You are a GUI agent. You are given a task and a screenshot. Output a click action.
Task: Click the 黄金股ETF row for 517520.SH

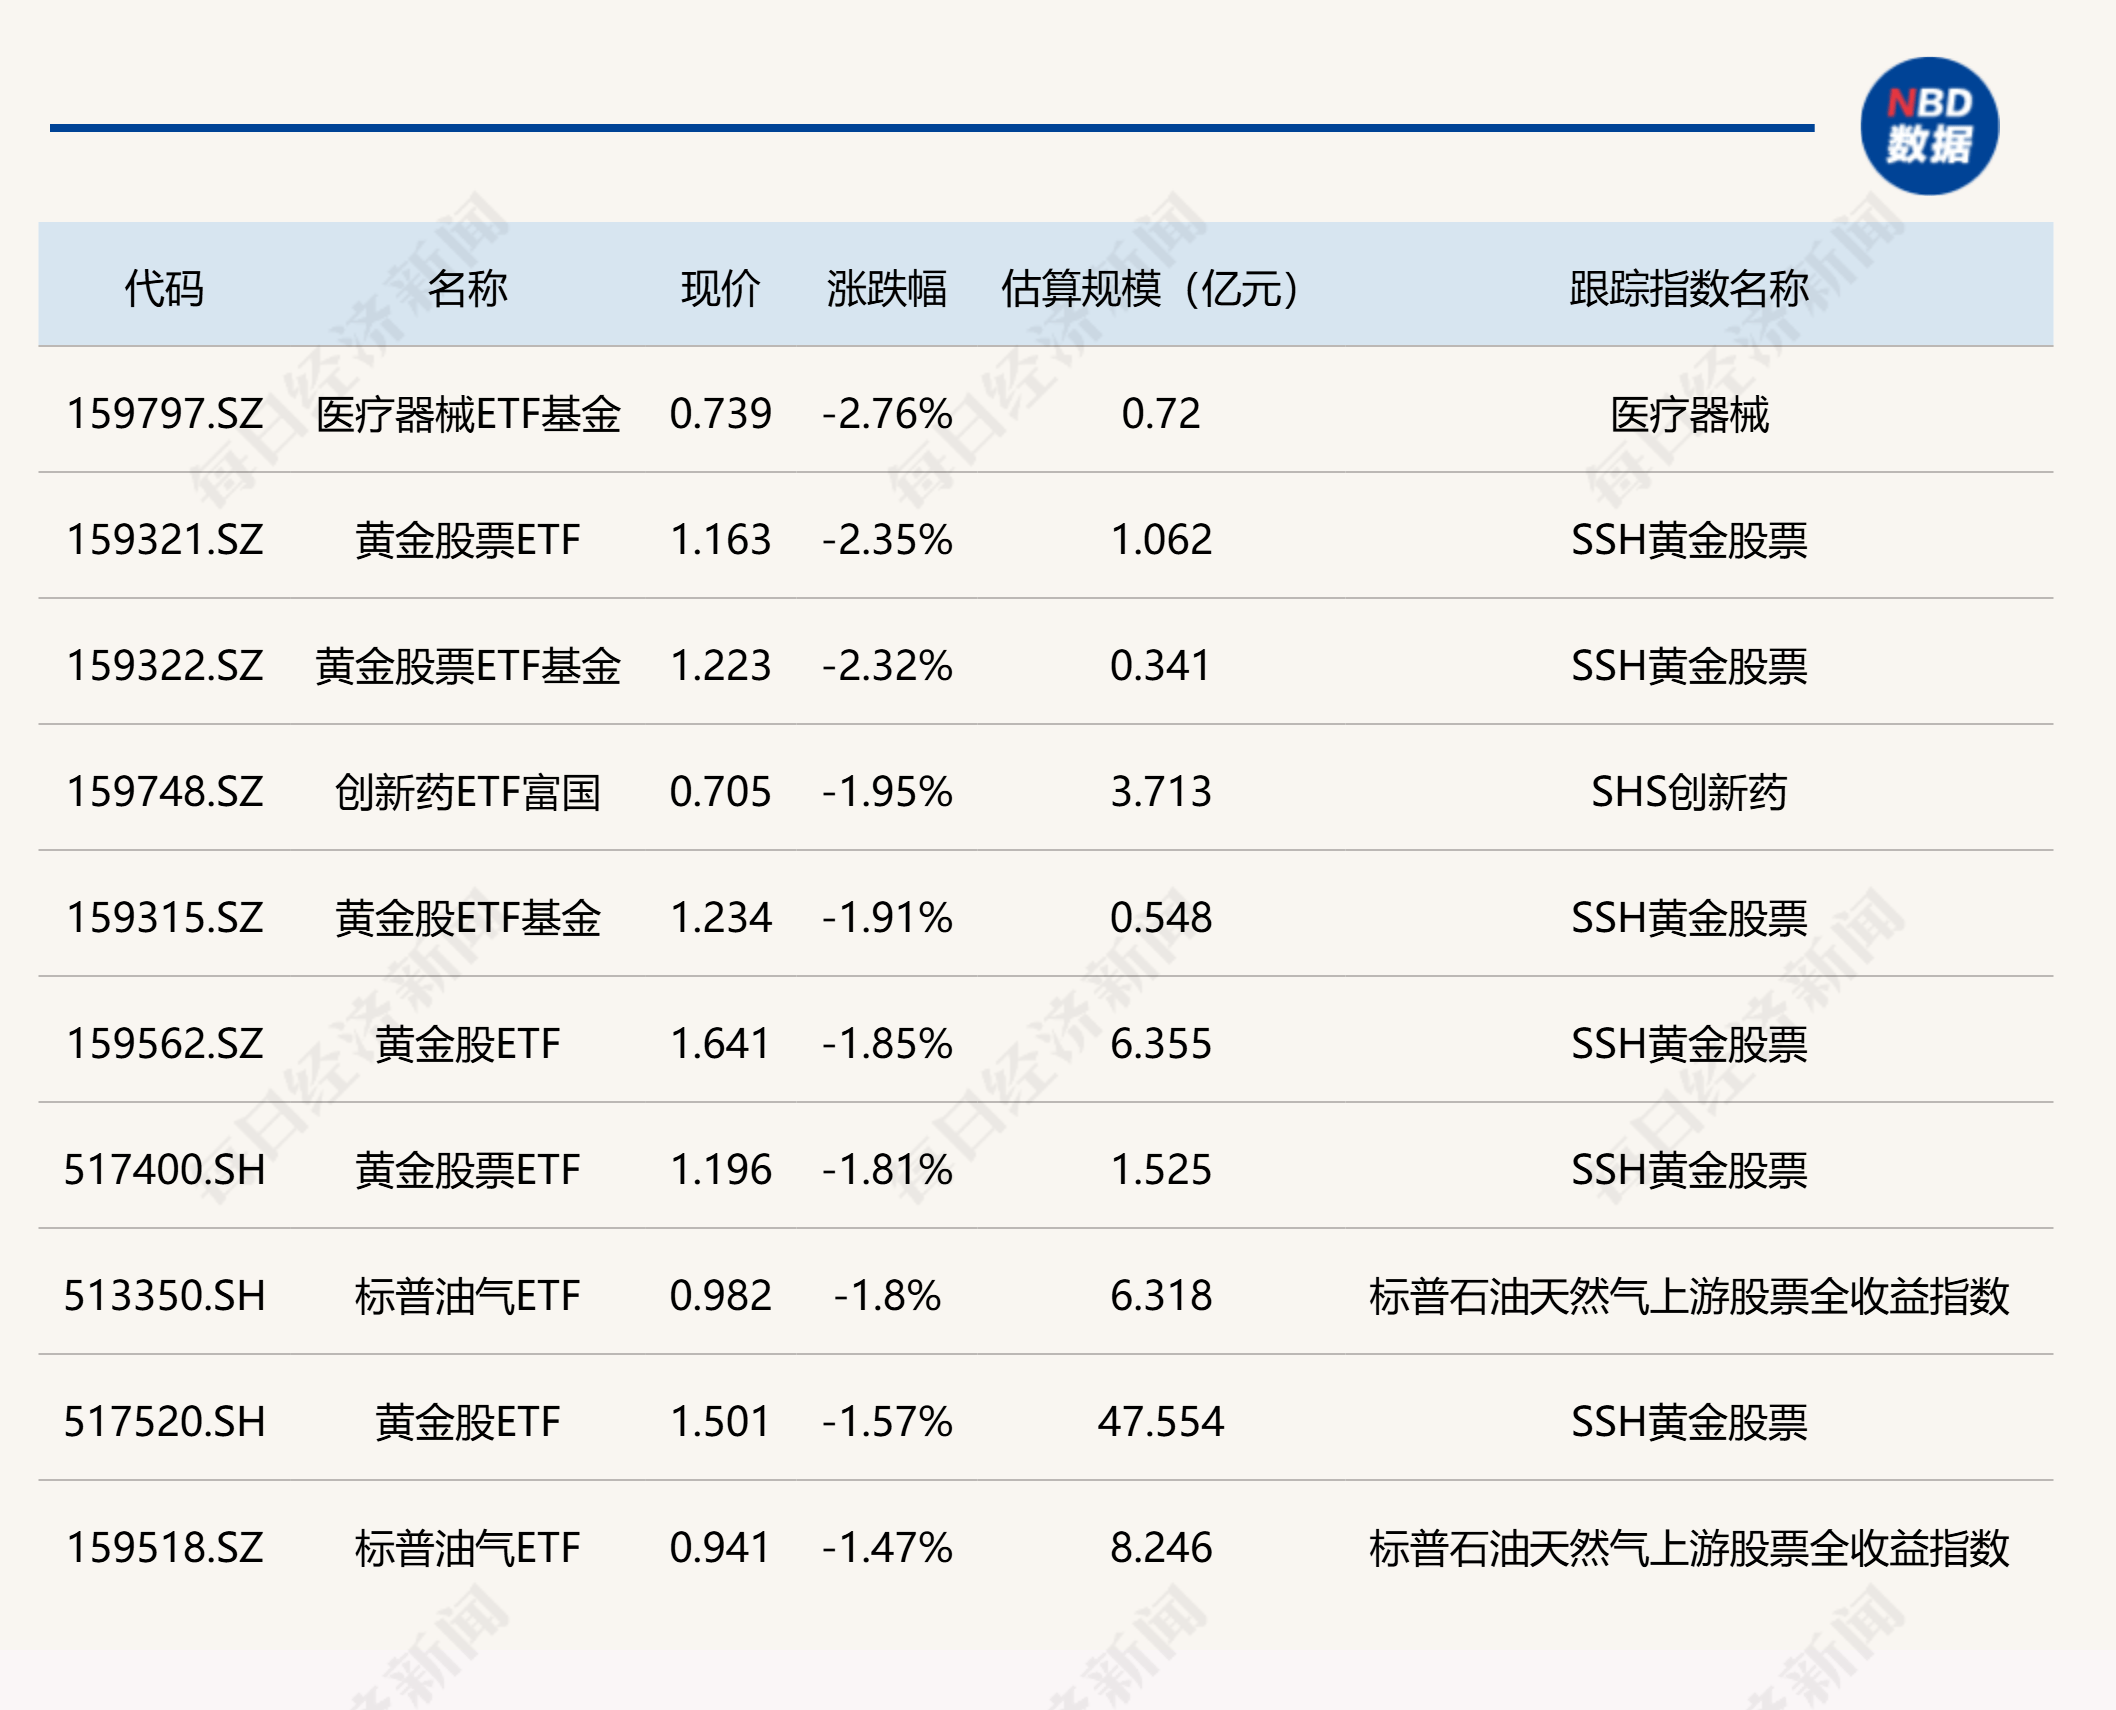click(x=464, y=1420)
